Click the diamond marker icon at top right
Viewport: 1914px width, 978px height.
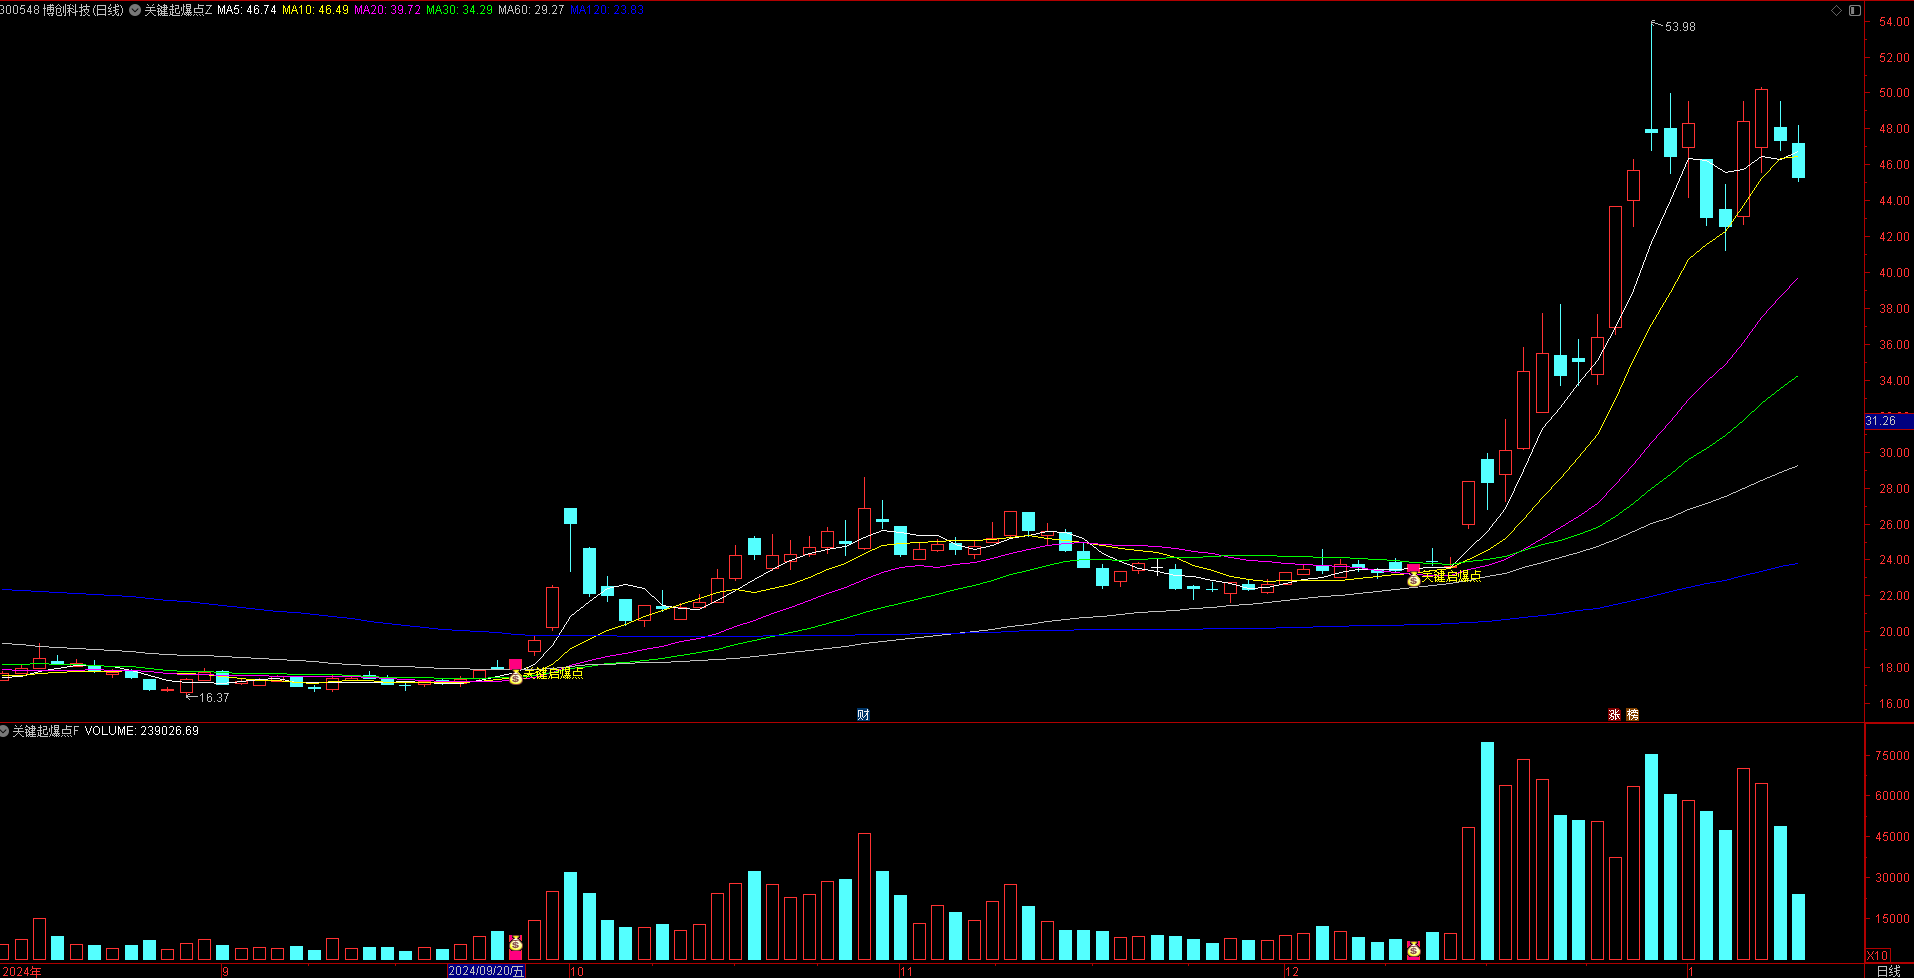1836,10
